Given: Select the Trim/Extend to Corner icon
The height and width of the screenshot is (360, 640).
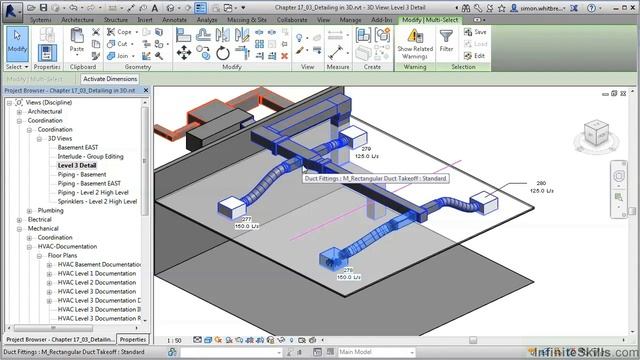Looking at the screenshot, I should tap(242, 53).
